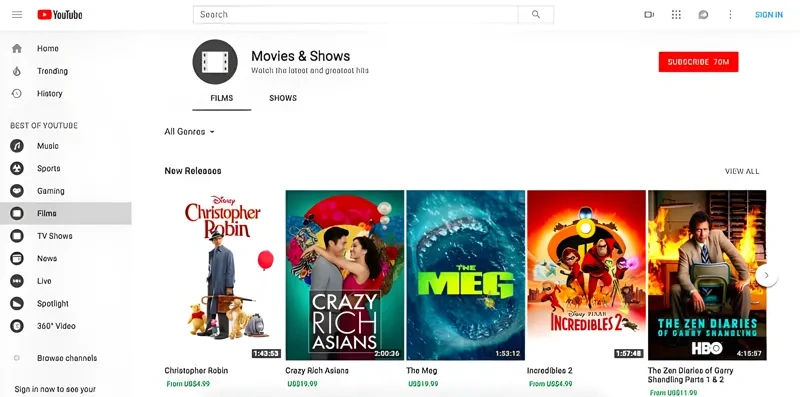This screenshot has height=397, width=800.
Task: Open the YouTube apps grid icon
Action: [676, 15]
